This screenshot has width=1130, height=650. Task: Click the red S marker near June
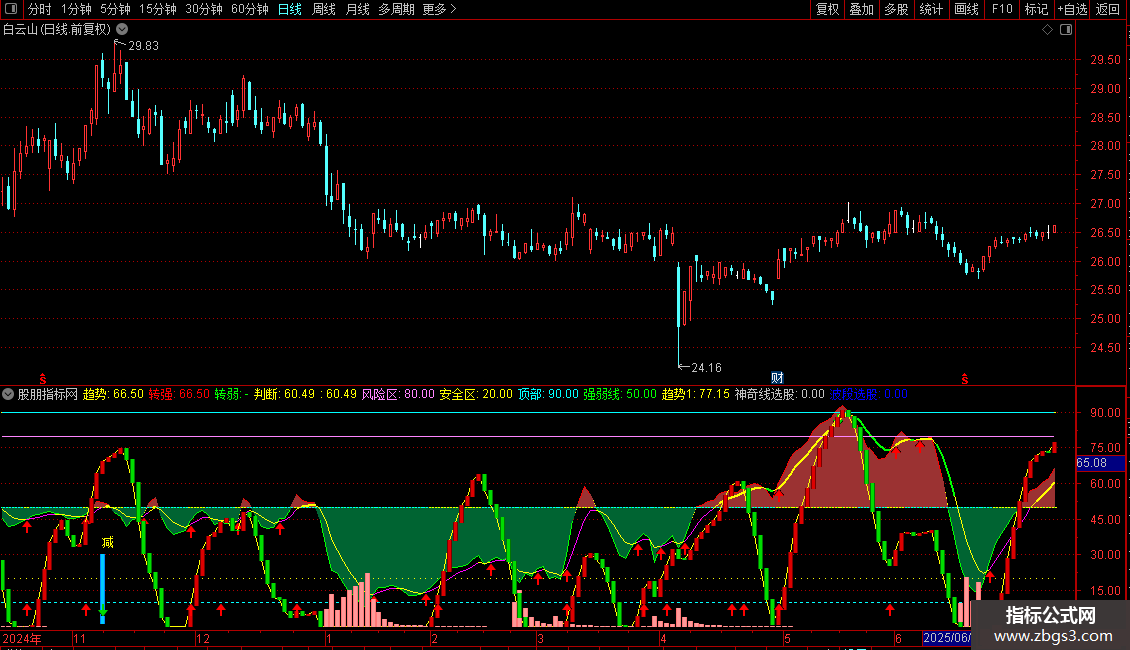pos(964,379)
